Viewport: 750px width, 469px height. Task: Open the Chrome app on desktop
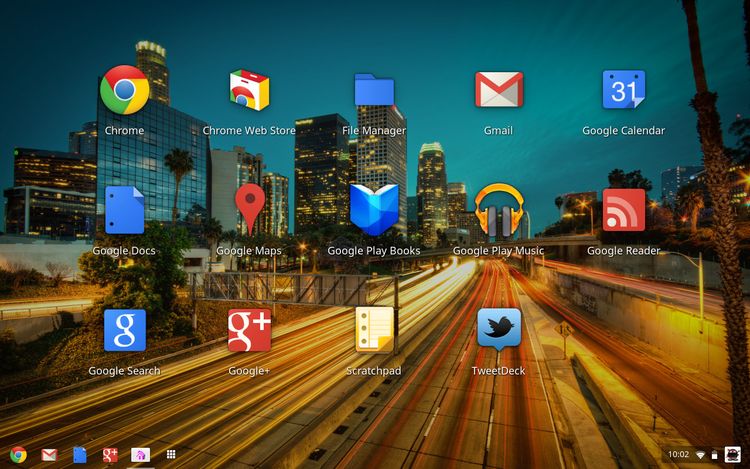(124, 90)
